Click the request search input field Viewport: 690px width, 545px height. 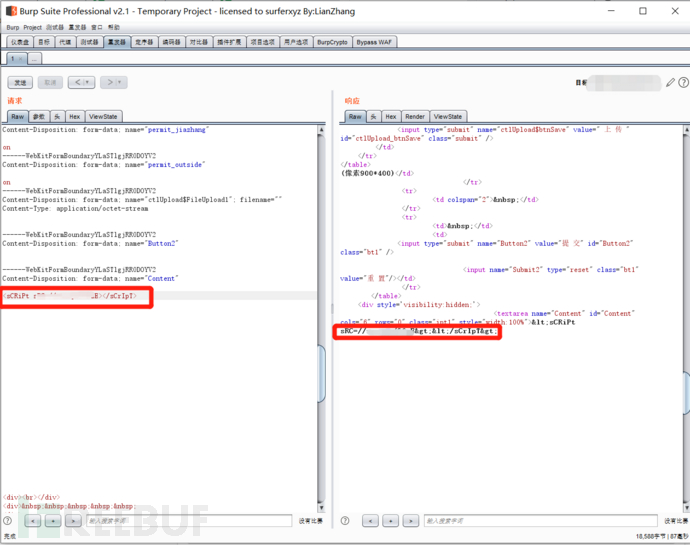[189, 521]
